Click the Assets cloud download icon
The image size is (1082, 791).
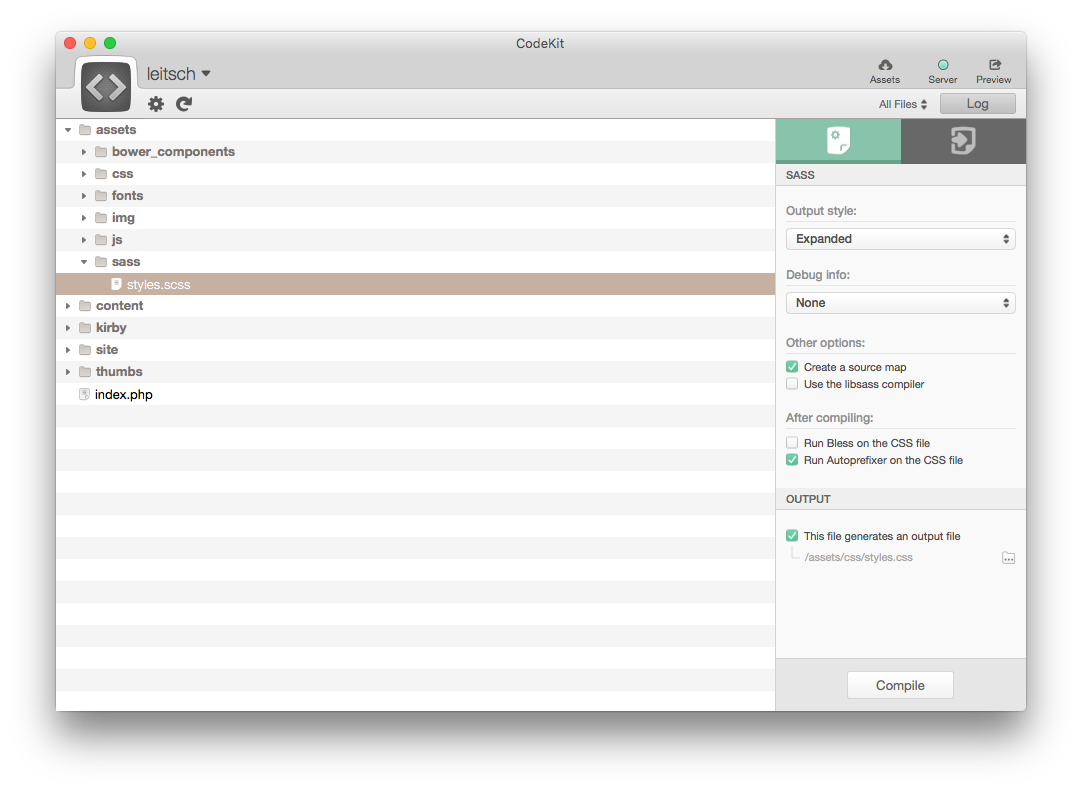[x=884, y=66]
